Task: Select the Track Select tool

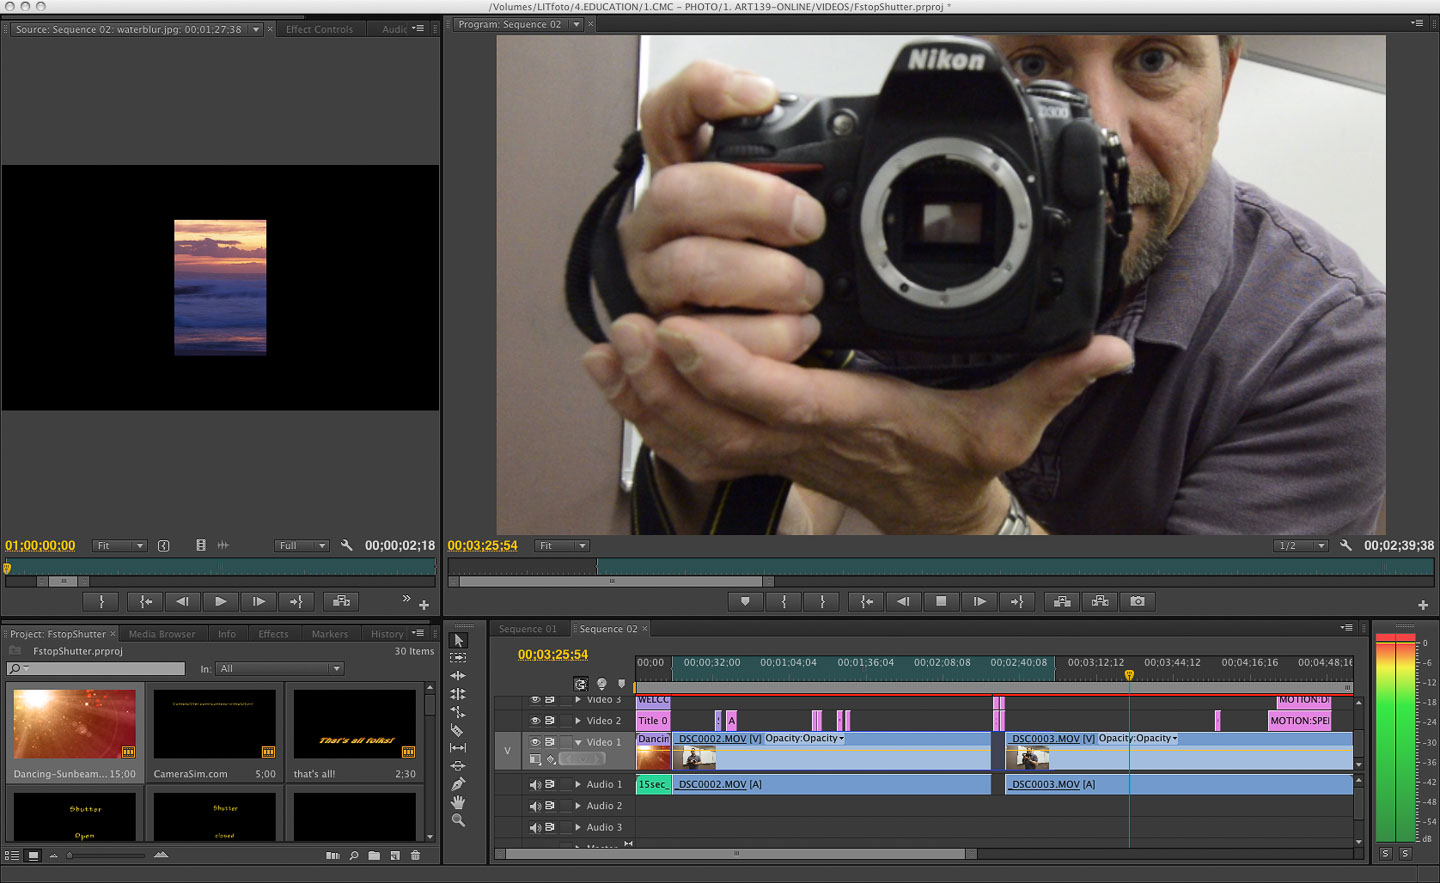Action: pyautogui.click(x=458, y=658)
